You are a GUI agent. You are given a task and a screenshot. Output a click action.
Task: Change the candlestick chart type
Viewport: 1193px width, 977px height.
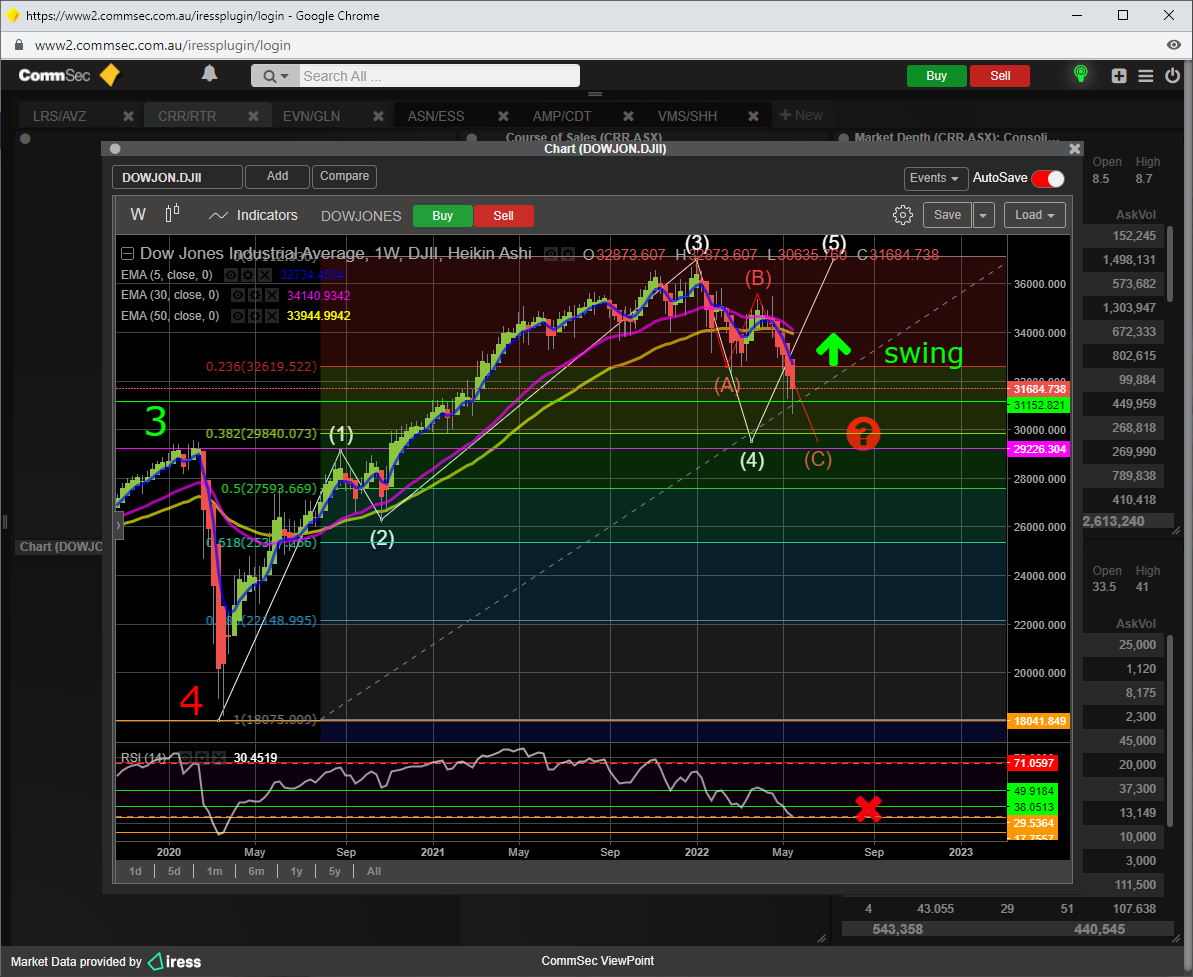173,214
